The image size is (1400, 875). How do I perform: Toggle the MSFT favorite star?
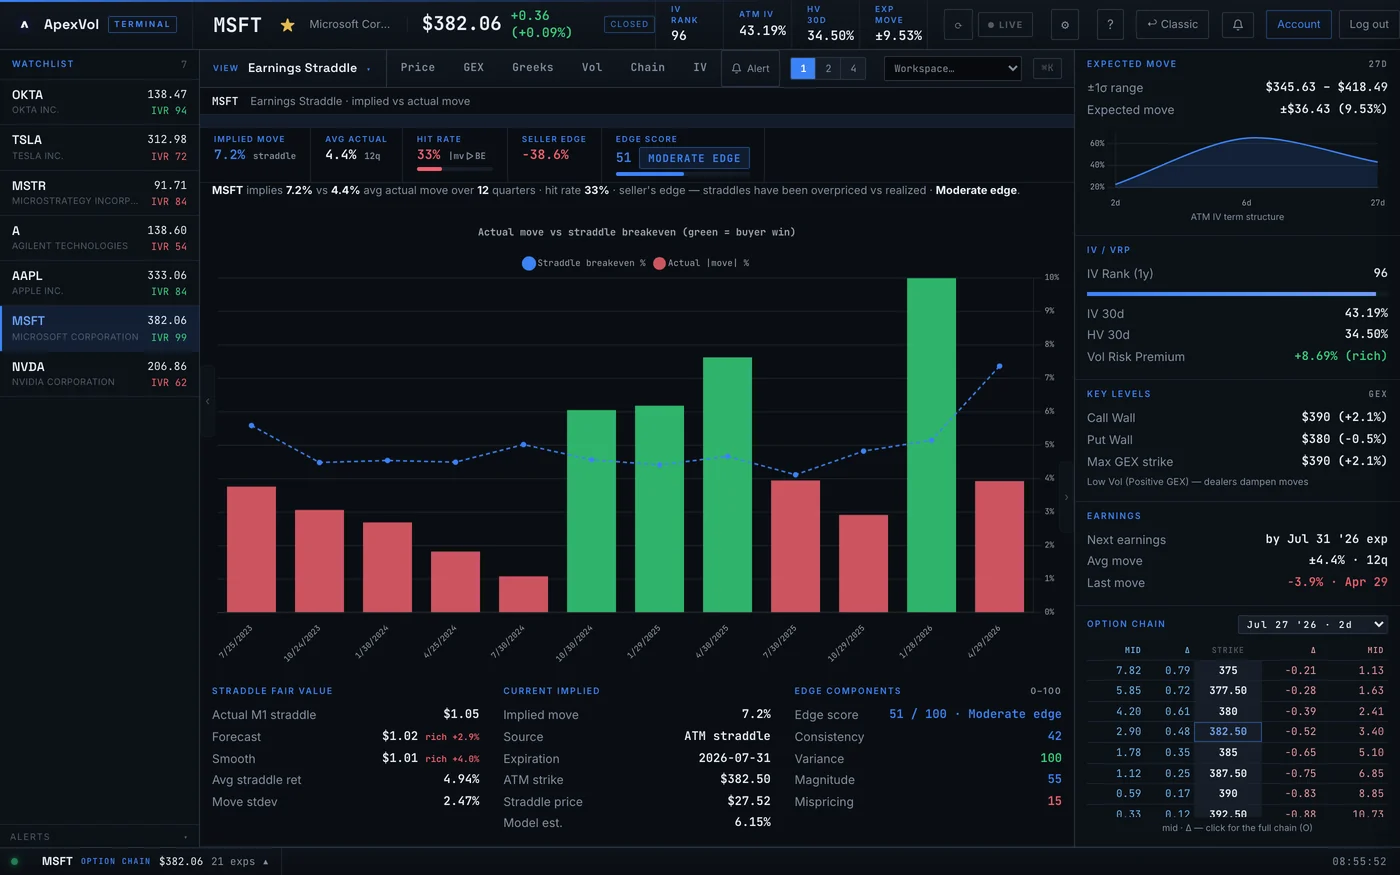click(x=287, y=25)
